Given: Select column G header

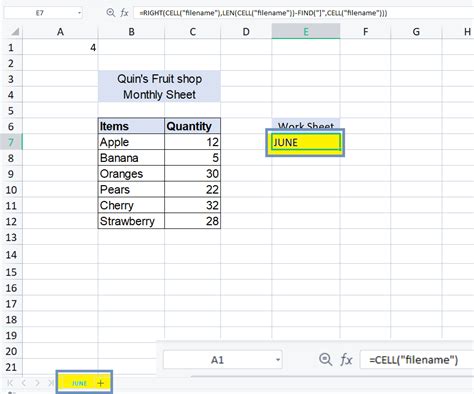Looking at the screenshot, I should point(416,32).
